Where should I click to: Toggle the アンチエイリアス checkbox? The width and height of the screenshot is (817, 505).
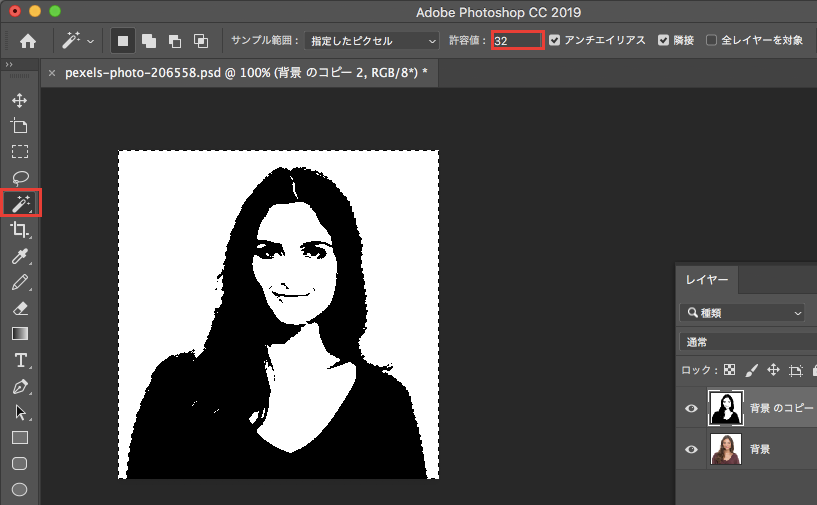click(555, 41)
